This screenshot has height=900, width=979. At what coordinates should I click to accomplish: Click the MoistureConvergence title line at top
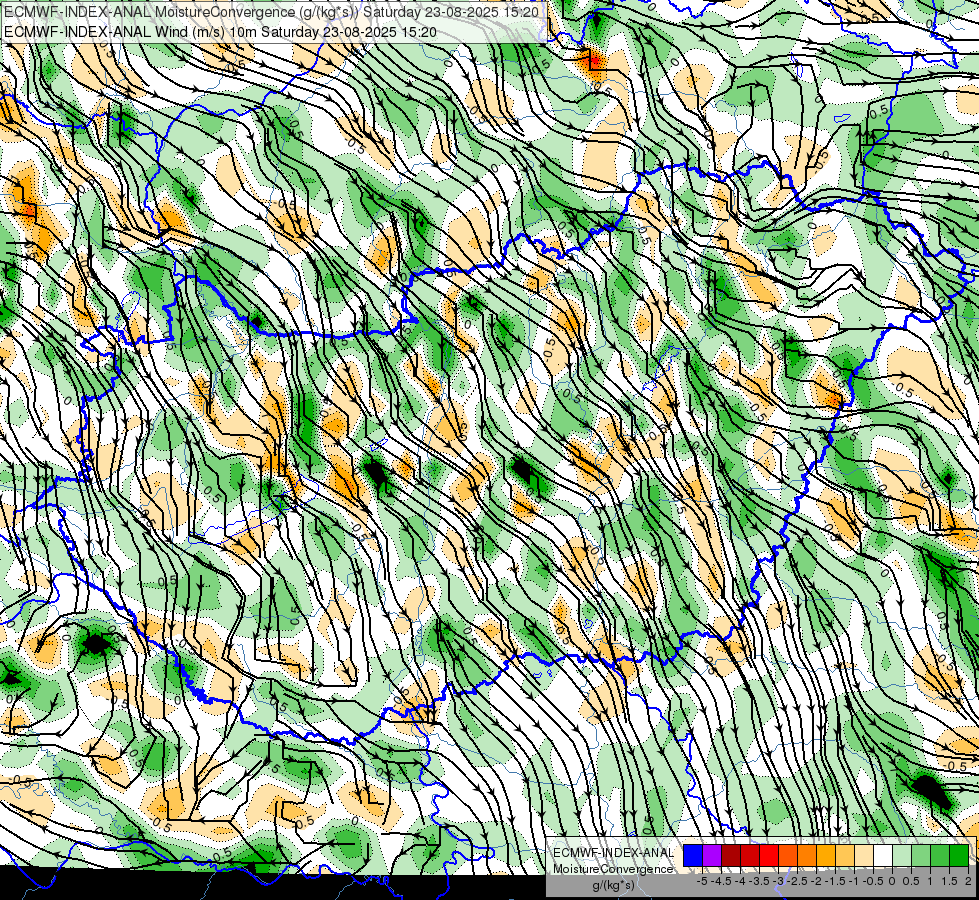point(273,12)
